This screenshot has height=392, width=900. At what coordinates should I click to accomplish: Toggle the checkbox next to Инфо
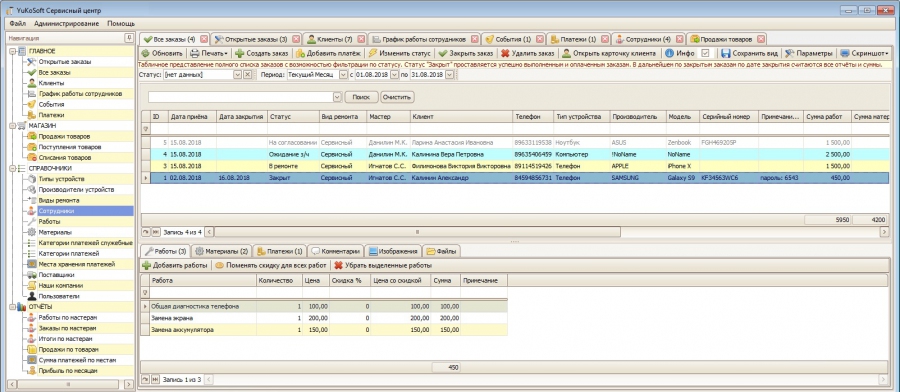click(x=705, y=53)
